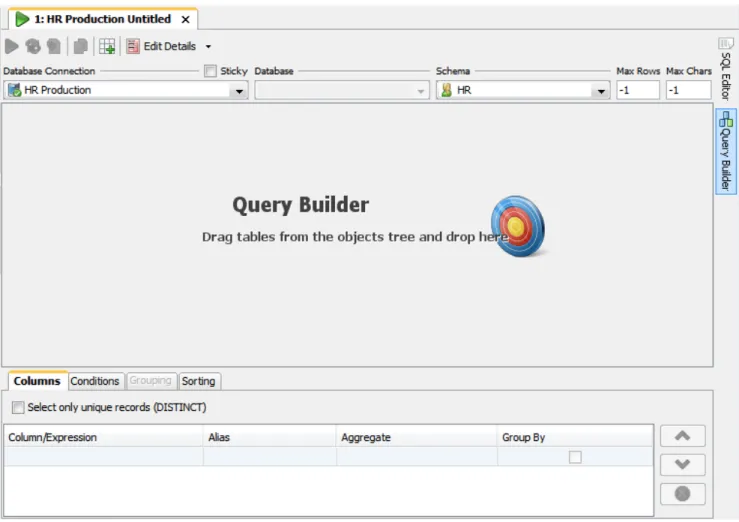Viewport: 739px width, 522px height.
Task: Select the Query Builder side tab
Action: pyautogui.click(x=726, y=151)
